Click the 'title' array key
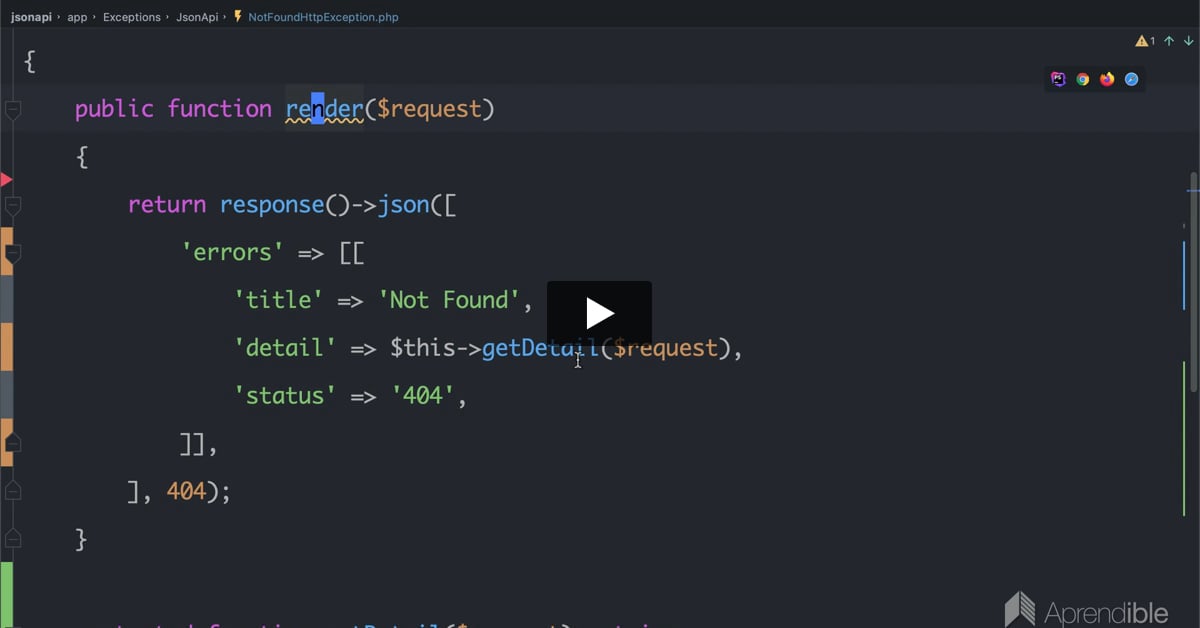The width and height of the screenshot is (1200, 628). point(279,300)
